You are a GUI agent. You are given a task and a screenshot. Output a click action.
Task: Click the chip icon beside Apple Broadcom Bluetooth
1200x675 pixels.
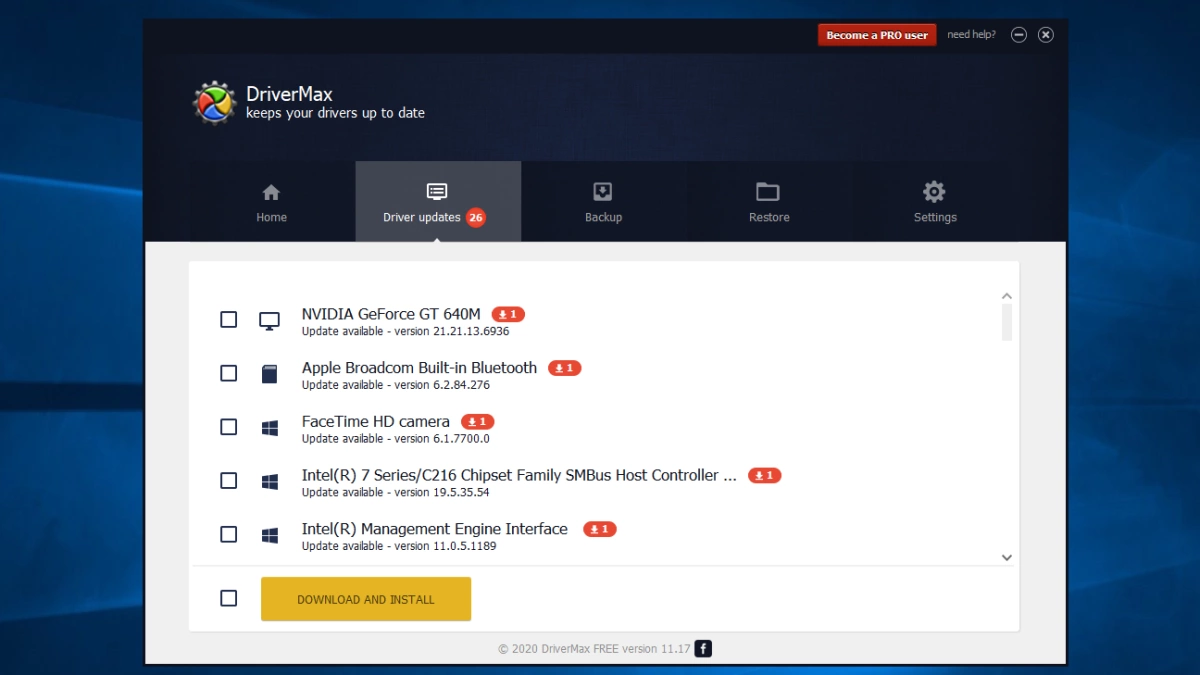(269, 374)
